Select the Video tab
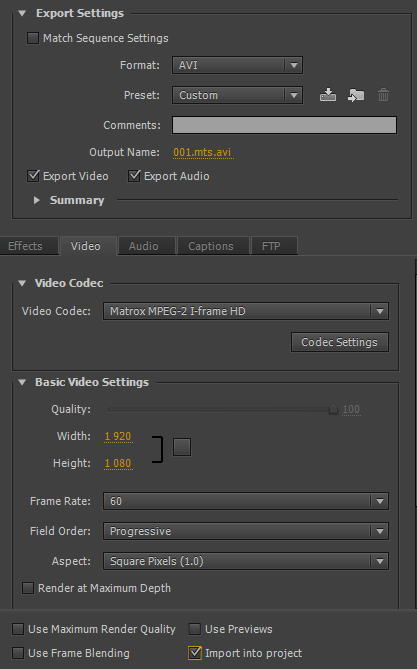Screen dimensions: 417x669 point(88,246)
